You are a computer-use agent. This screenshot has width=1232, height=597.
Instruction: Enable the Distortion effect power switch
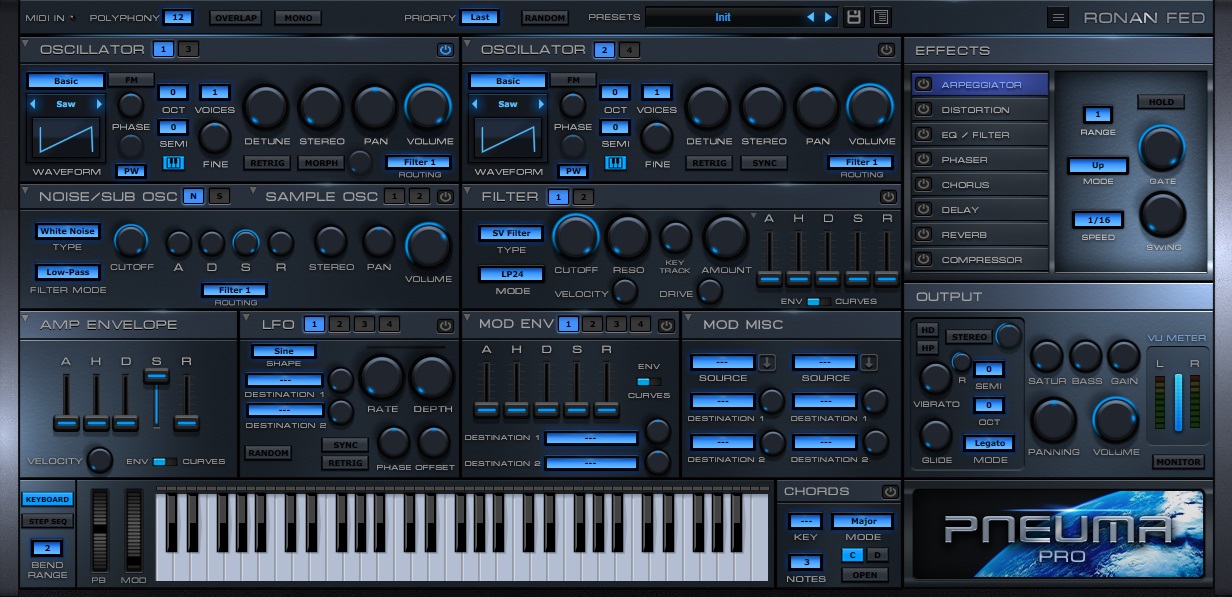coord(923,110)
